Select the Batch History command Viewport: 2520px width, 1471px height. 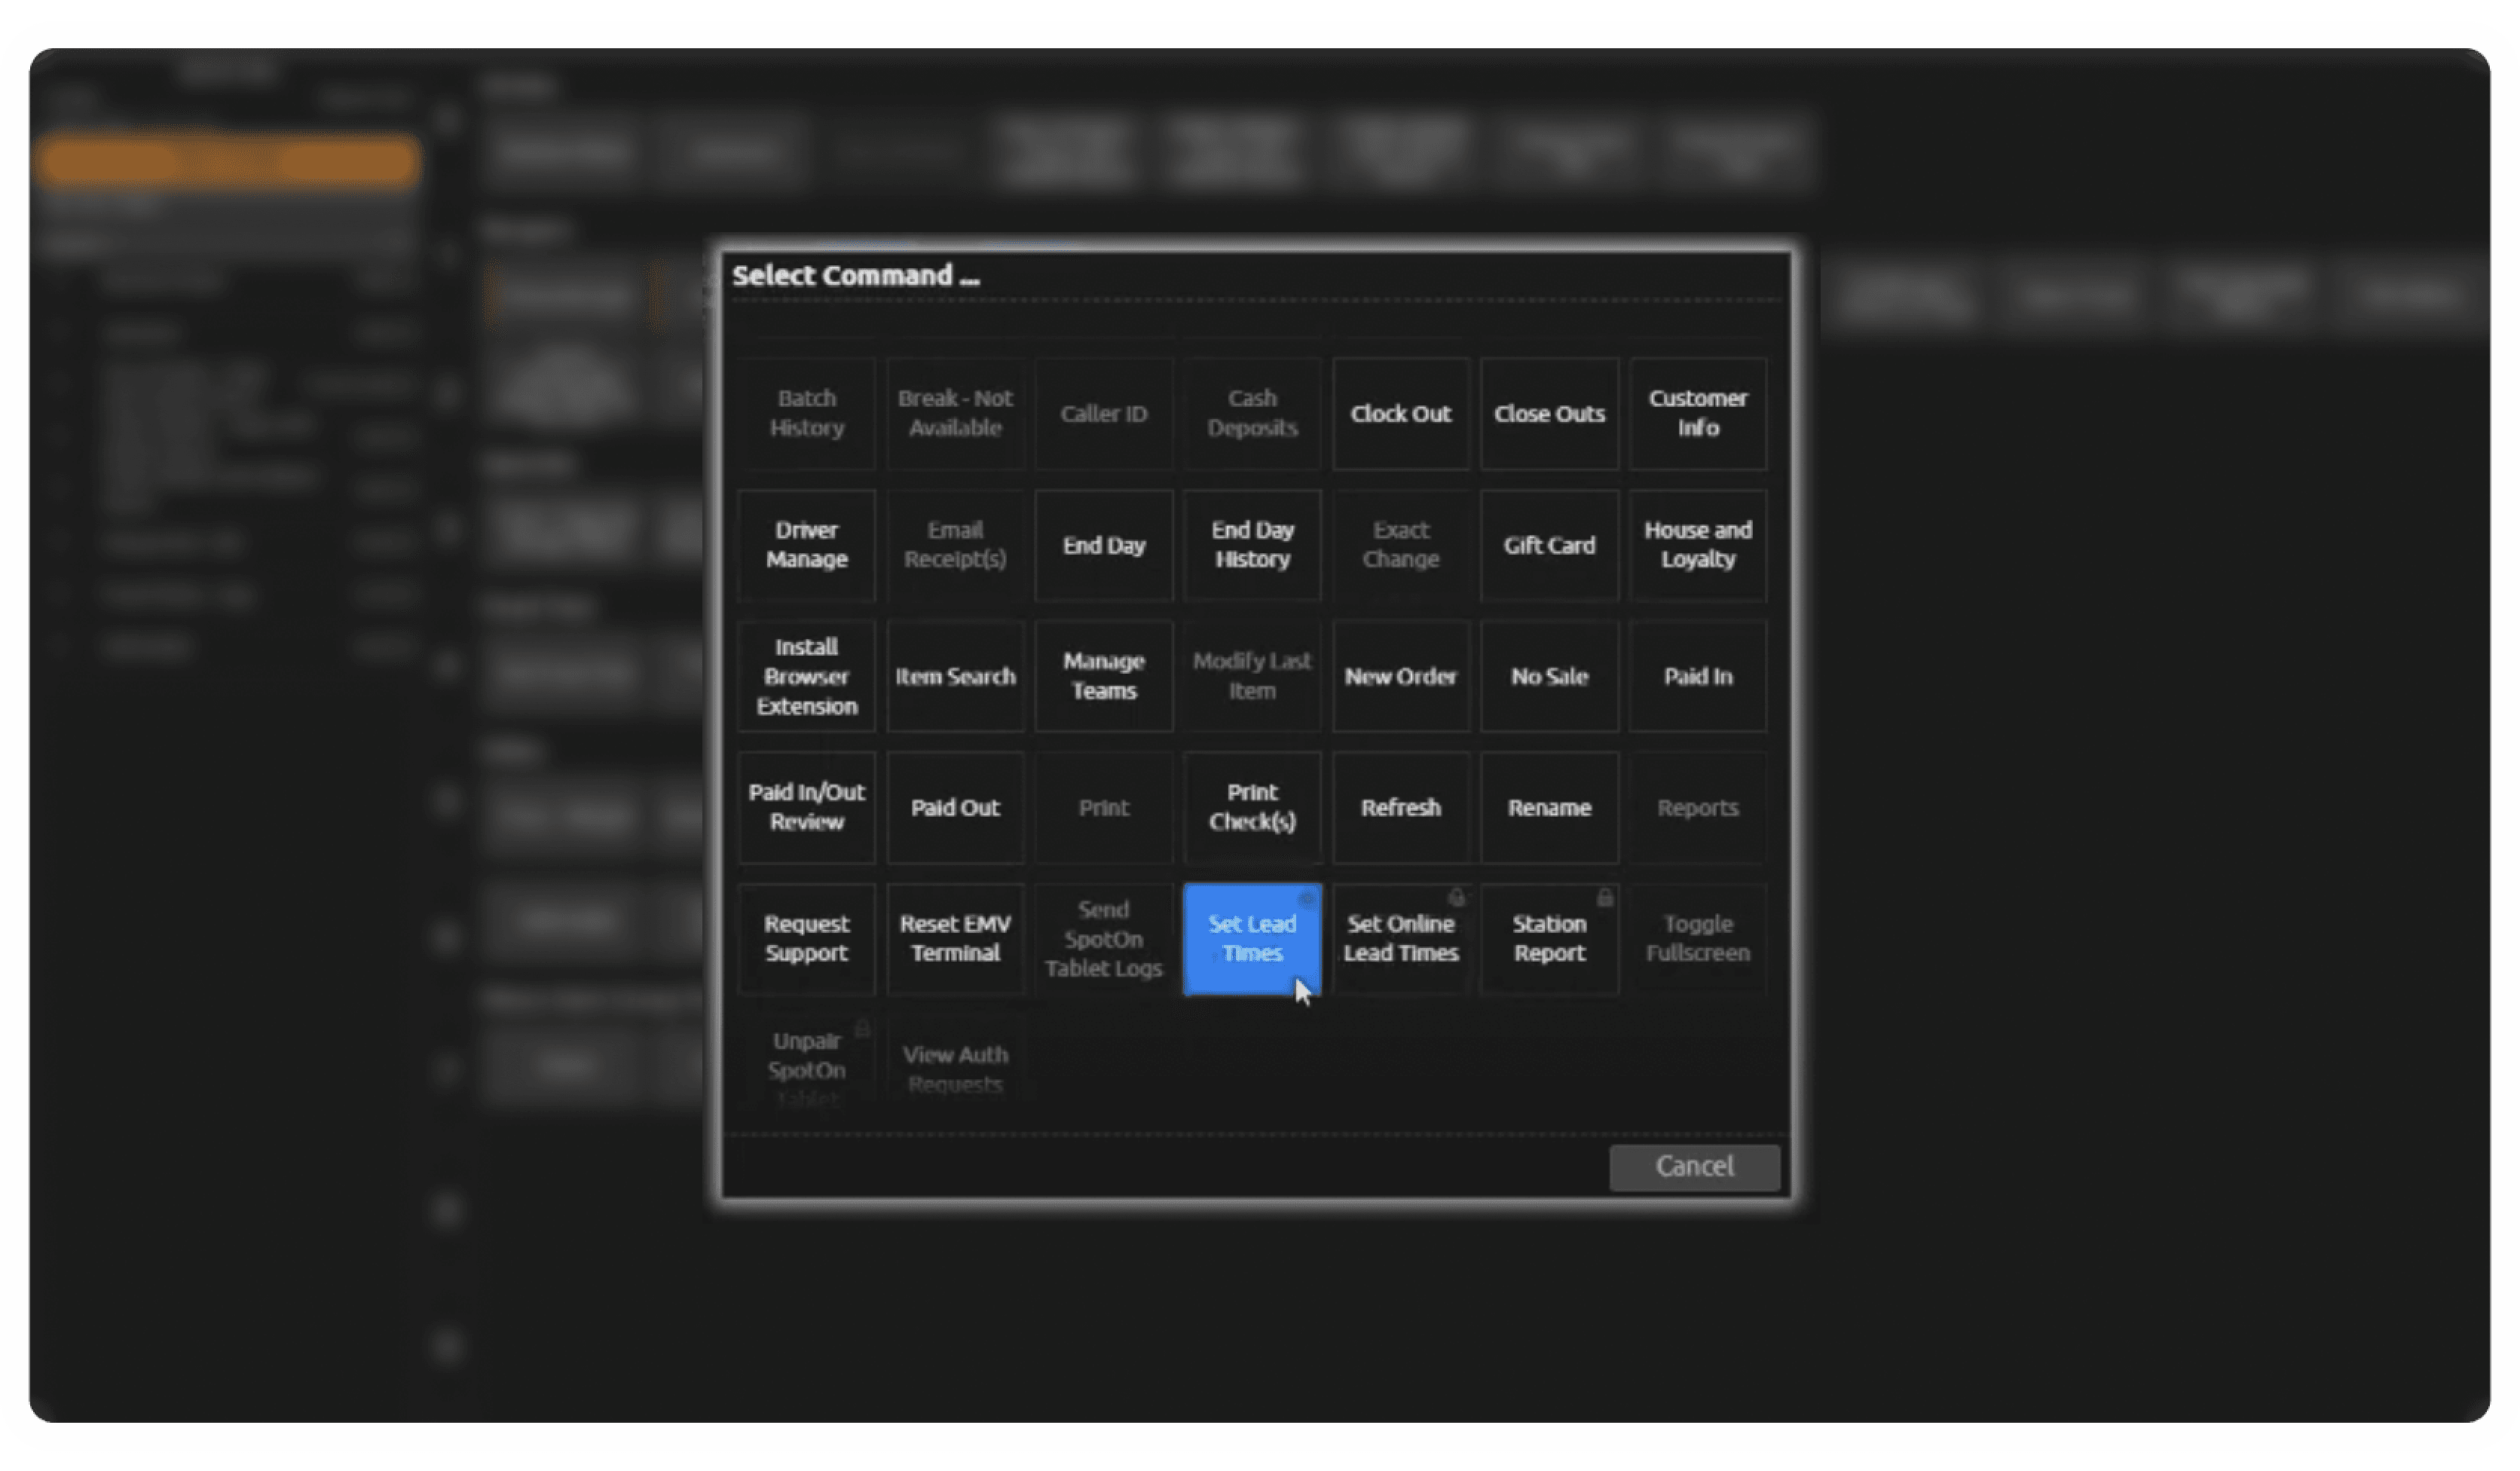tap(806, 413)
